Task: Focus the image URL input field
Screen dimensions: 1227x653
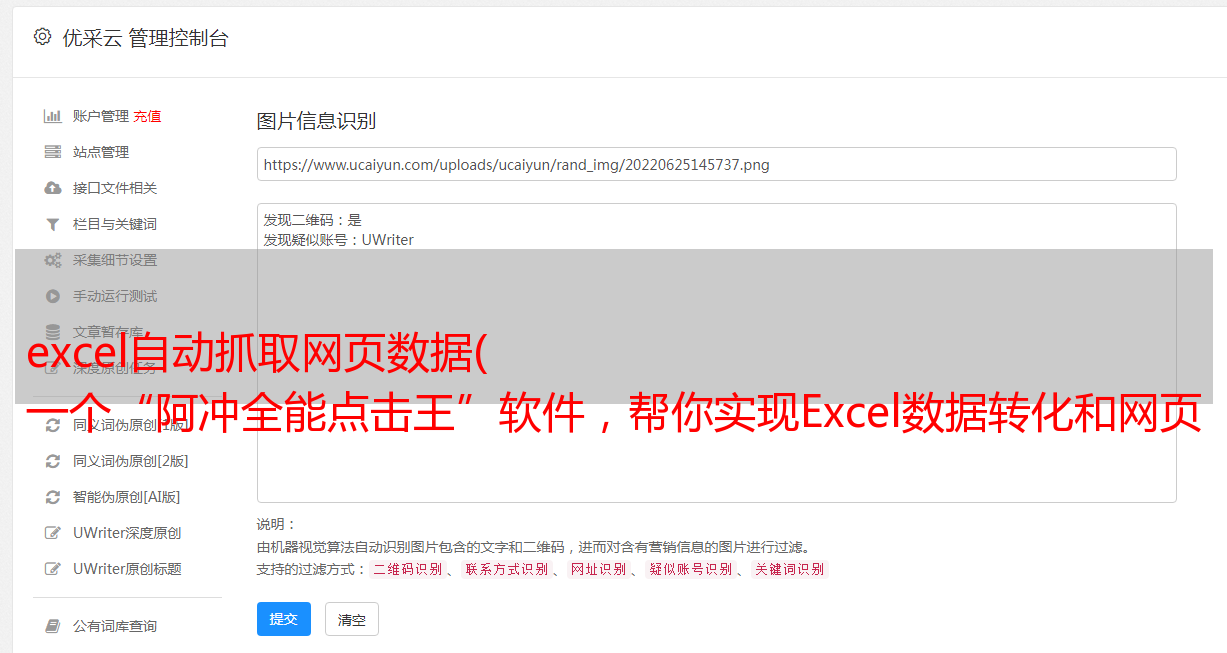Action: (716, 164)
